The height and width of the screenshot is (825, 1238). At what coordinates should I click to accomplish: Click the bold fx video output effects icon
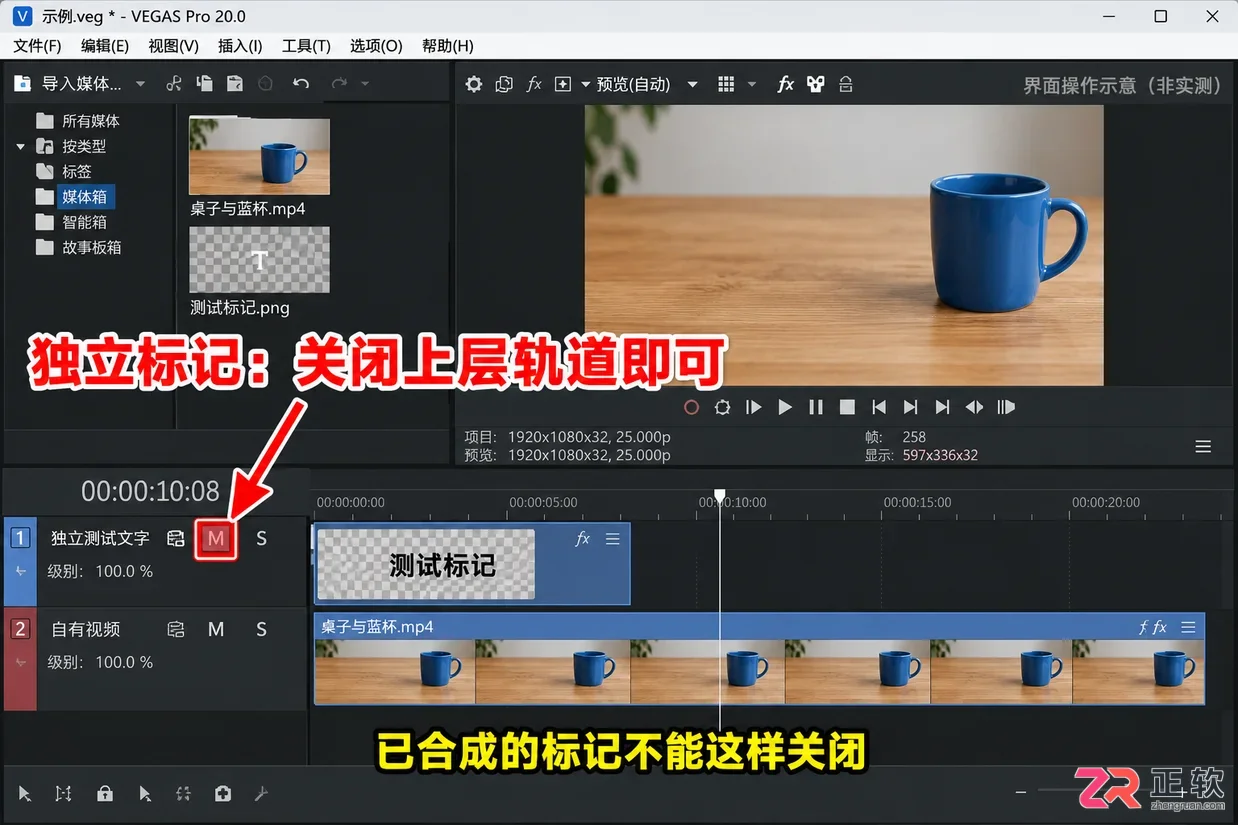click(x=786, y=84)
